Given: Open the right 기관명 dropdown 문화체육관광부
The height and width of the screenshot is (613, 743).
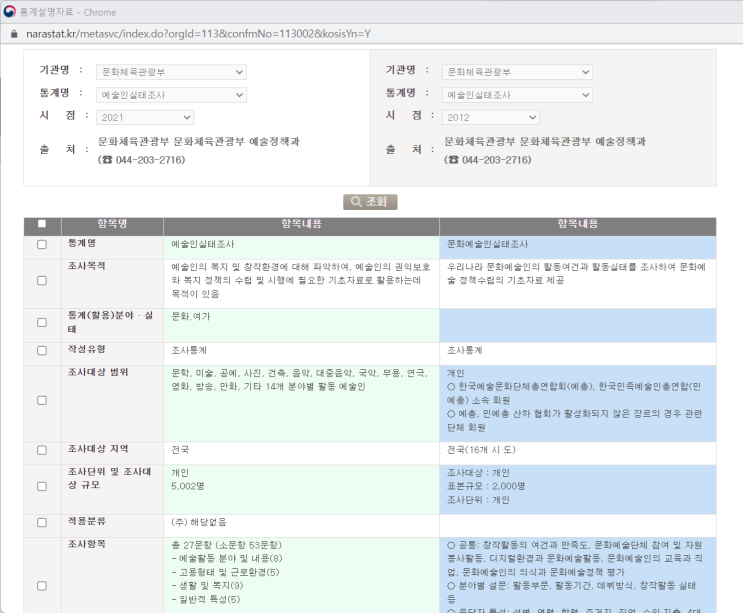Looking at the screenshot, I should click(x=517, y=72).
